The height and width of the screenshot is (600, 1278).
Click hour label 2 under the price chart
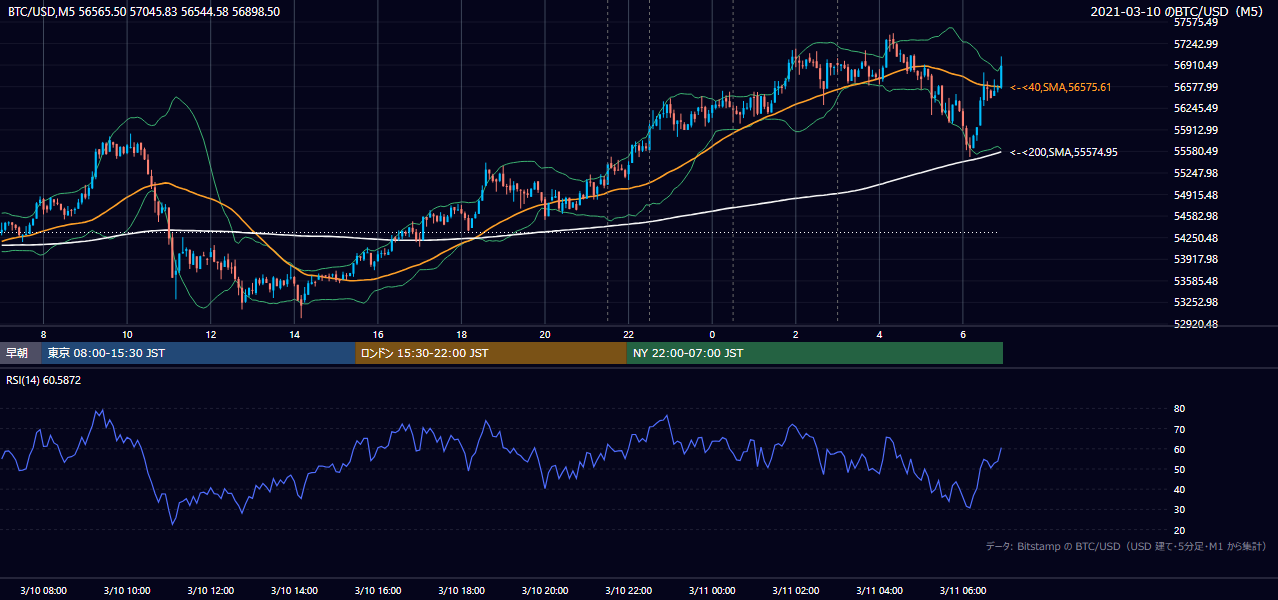[796, 334]
